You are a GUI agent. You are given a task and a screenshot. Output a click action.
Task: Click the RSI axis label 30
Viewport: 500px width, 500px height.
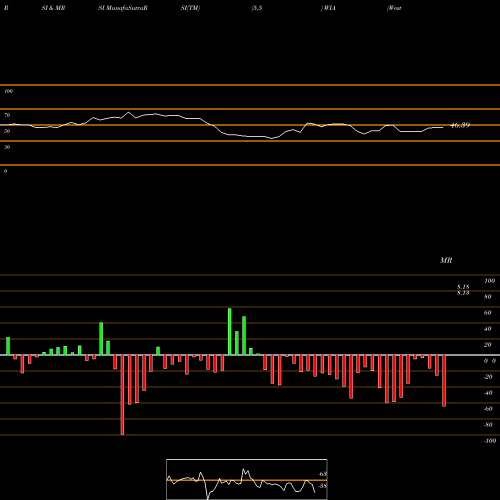click(x=7, y=147)
